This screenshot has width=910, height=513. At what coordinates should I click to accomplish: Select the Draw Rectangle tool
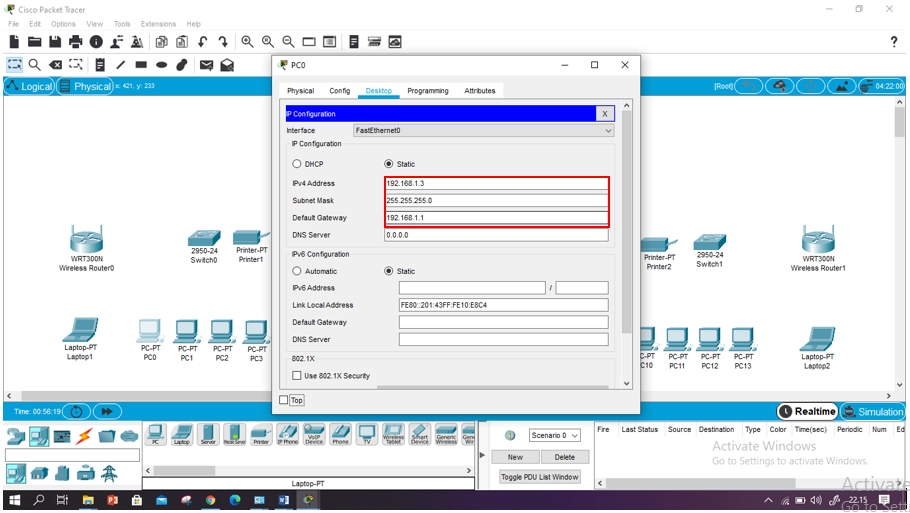pyautogui.click(x=141, y=64)
